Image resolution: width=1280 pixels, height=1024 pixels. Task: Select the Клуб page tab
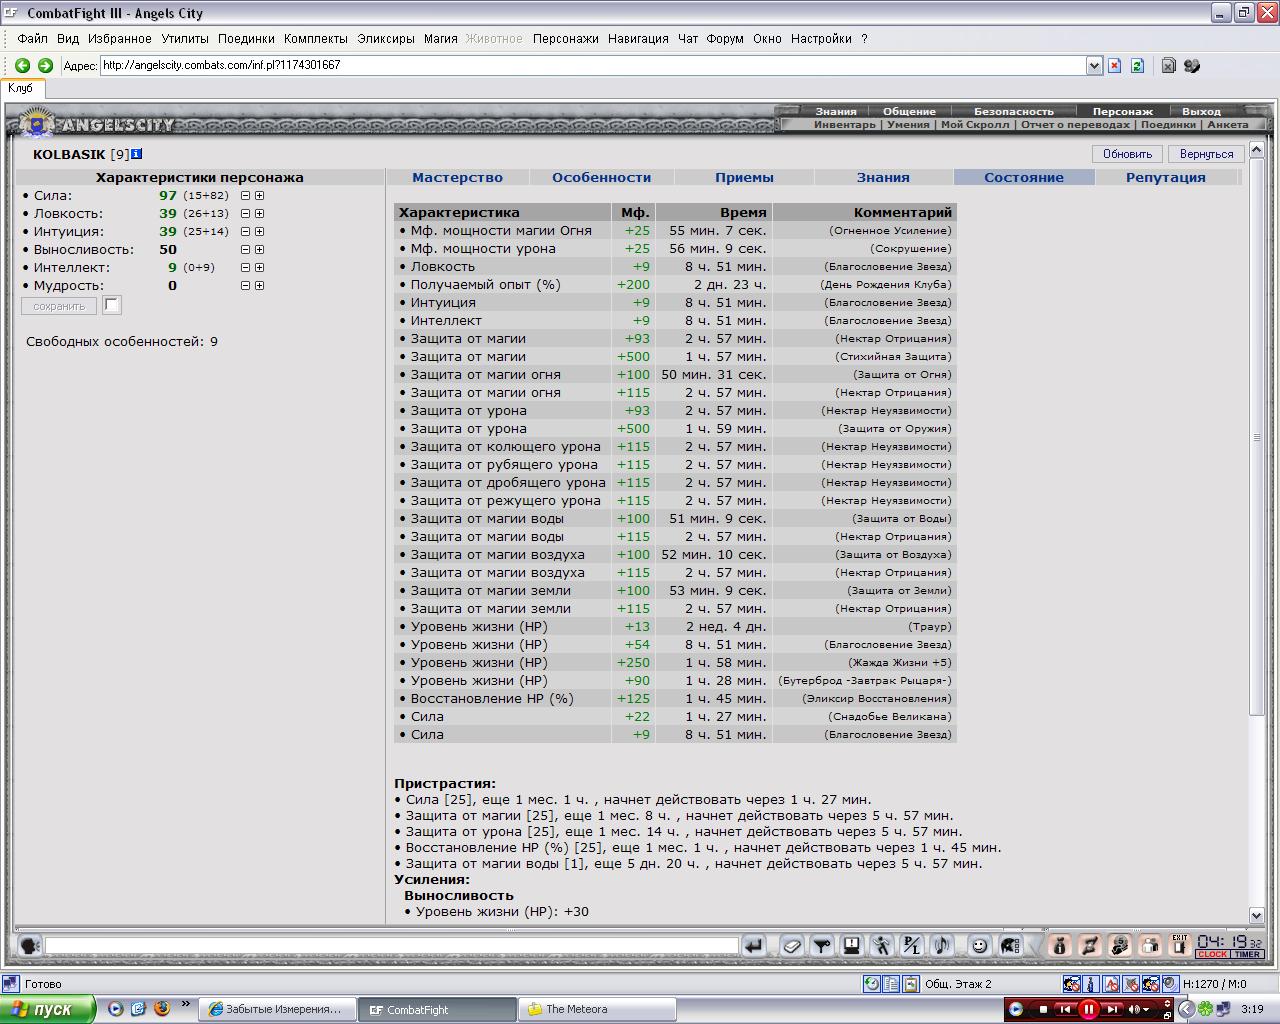tap(21, 88)
